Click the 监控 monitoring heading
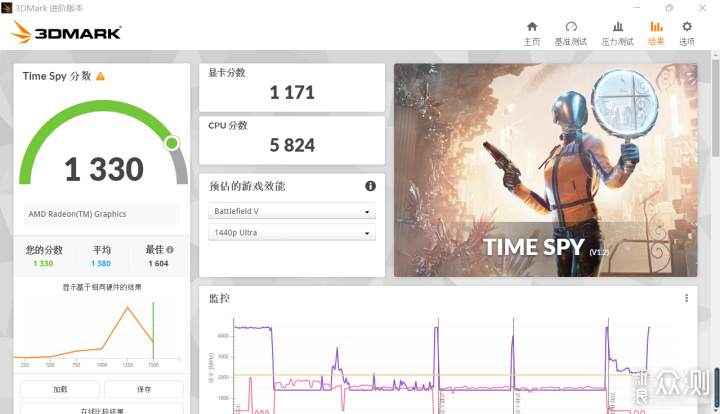The width and height of the screenshot is (720, 414). [x=219, y=299]
